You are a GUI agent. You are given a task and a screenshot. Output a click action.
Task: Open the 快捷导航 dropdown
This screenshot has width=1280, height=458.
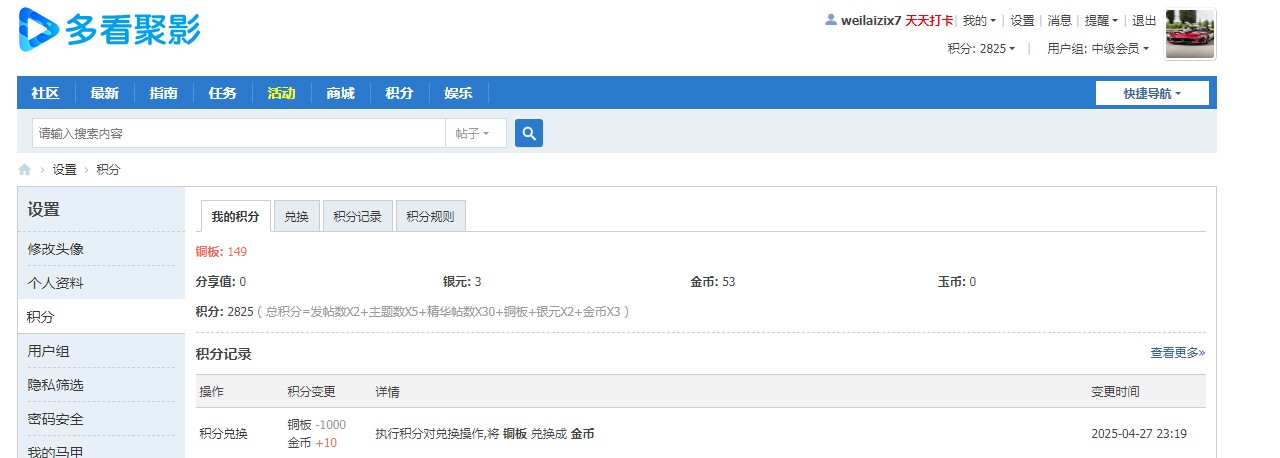click(x=1152, y=93)
